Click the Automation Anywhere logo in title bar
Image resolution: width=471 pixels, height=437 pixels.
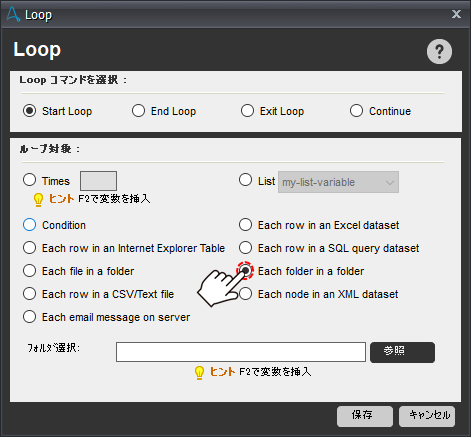coord(13,15)
